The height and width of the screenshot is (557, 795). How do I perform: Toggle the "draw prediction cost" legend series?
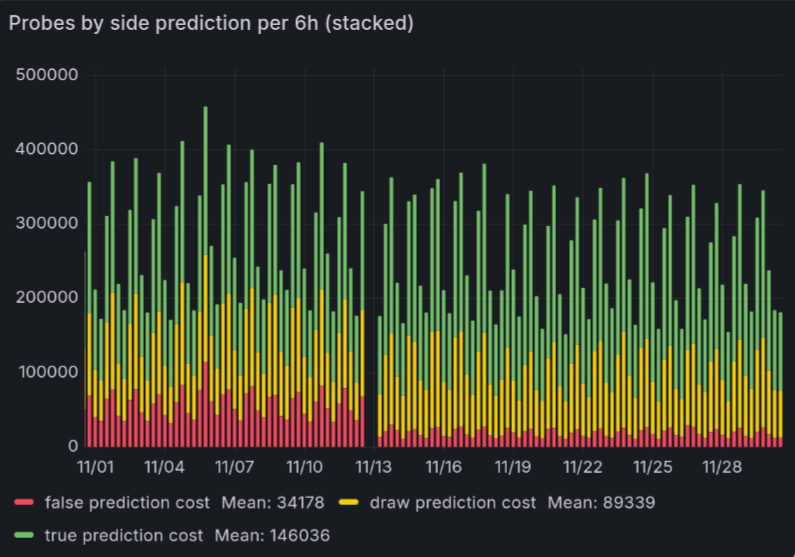coord(450,502)
